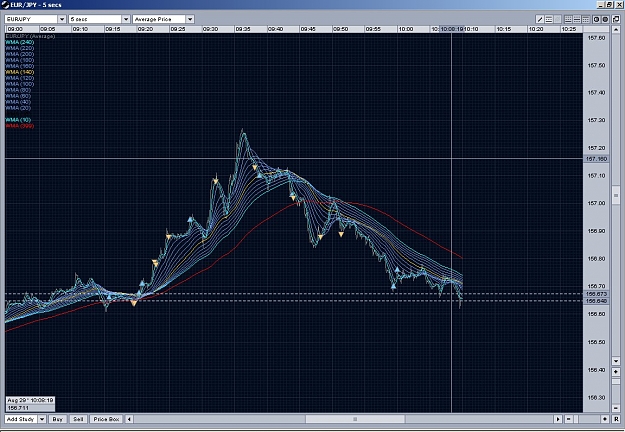Choose the middle grid layout icon
The height and width of the screenshot is (432, 625).
tap(577, 19)
